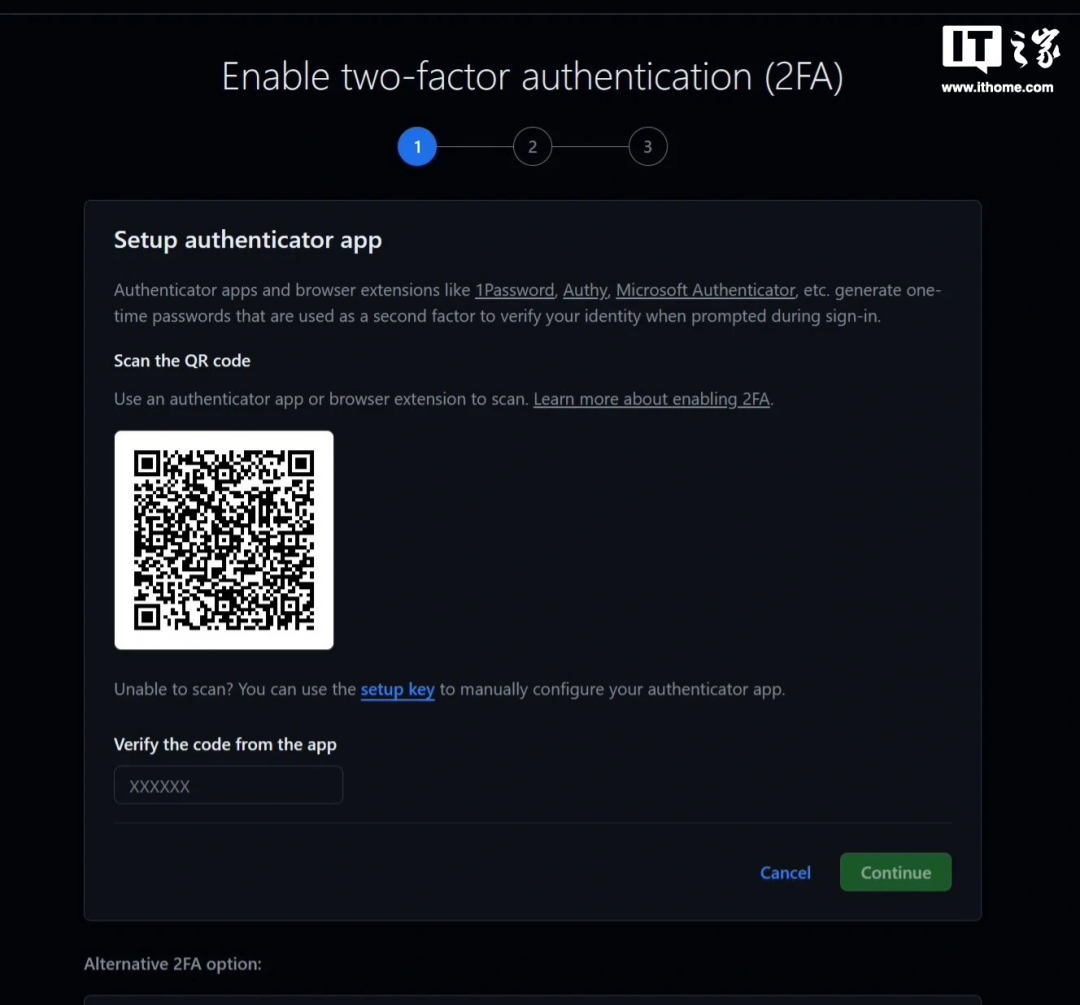Go to step 2 circle

tap(532, 147)
